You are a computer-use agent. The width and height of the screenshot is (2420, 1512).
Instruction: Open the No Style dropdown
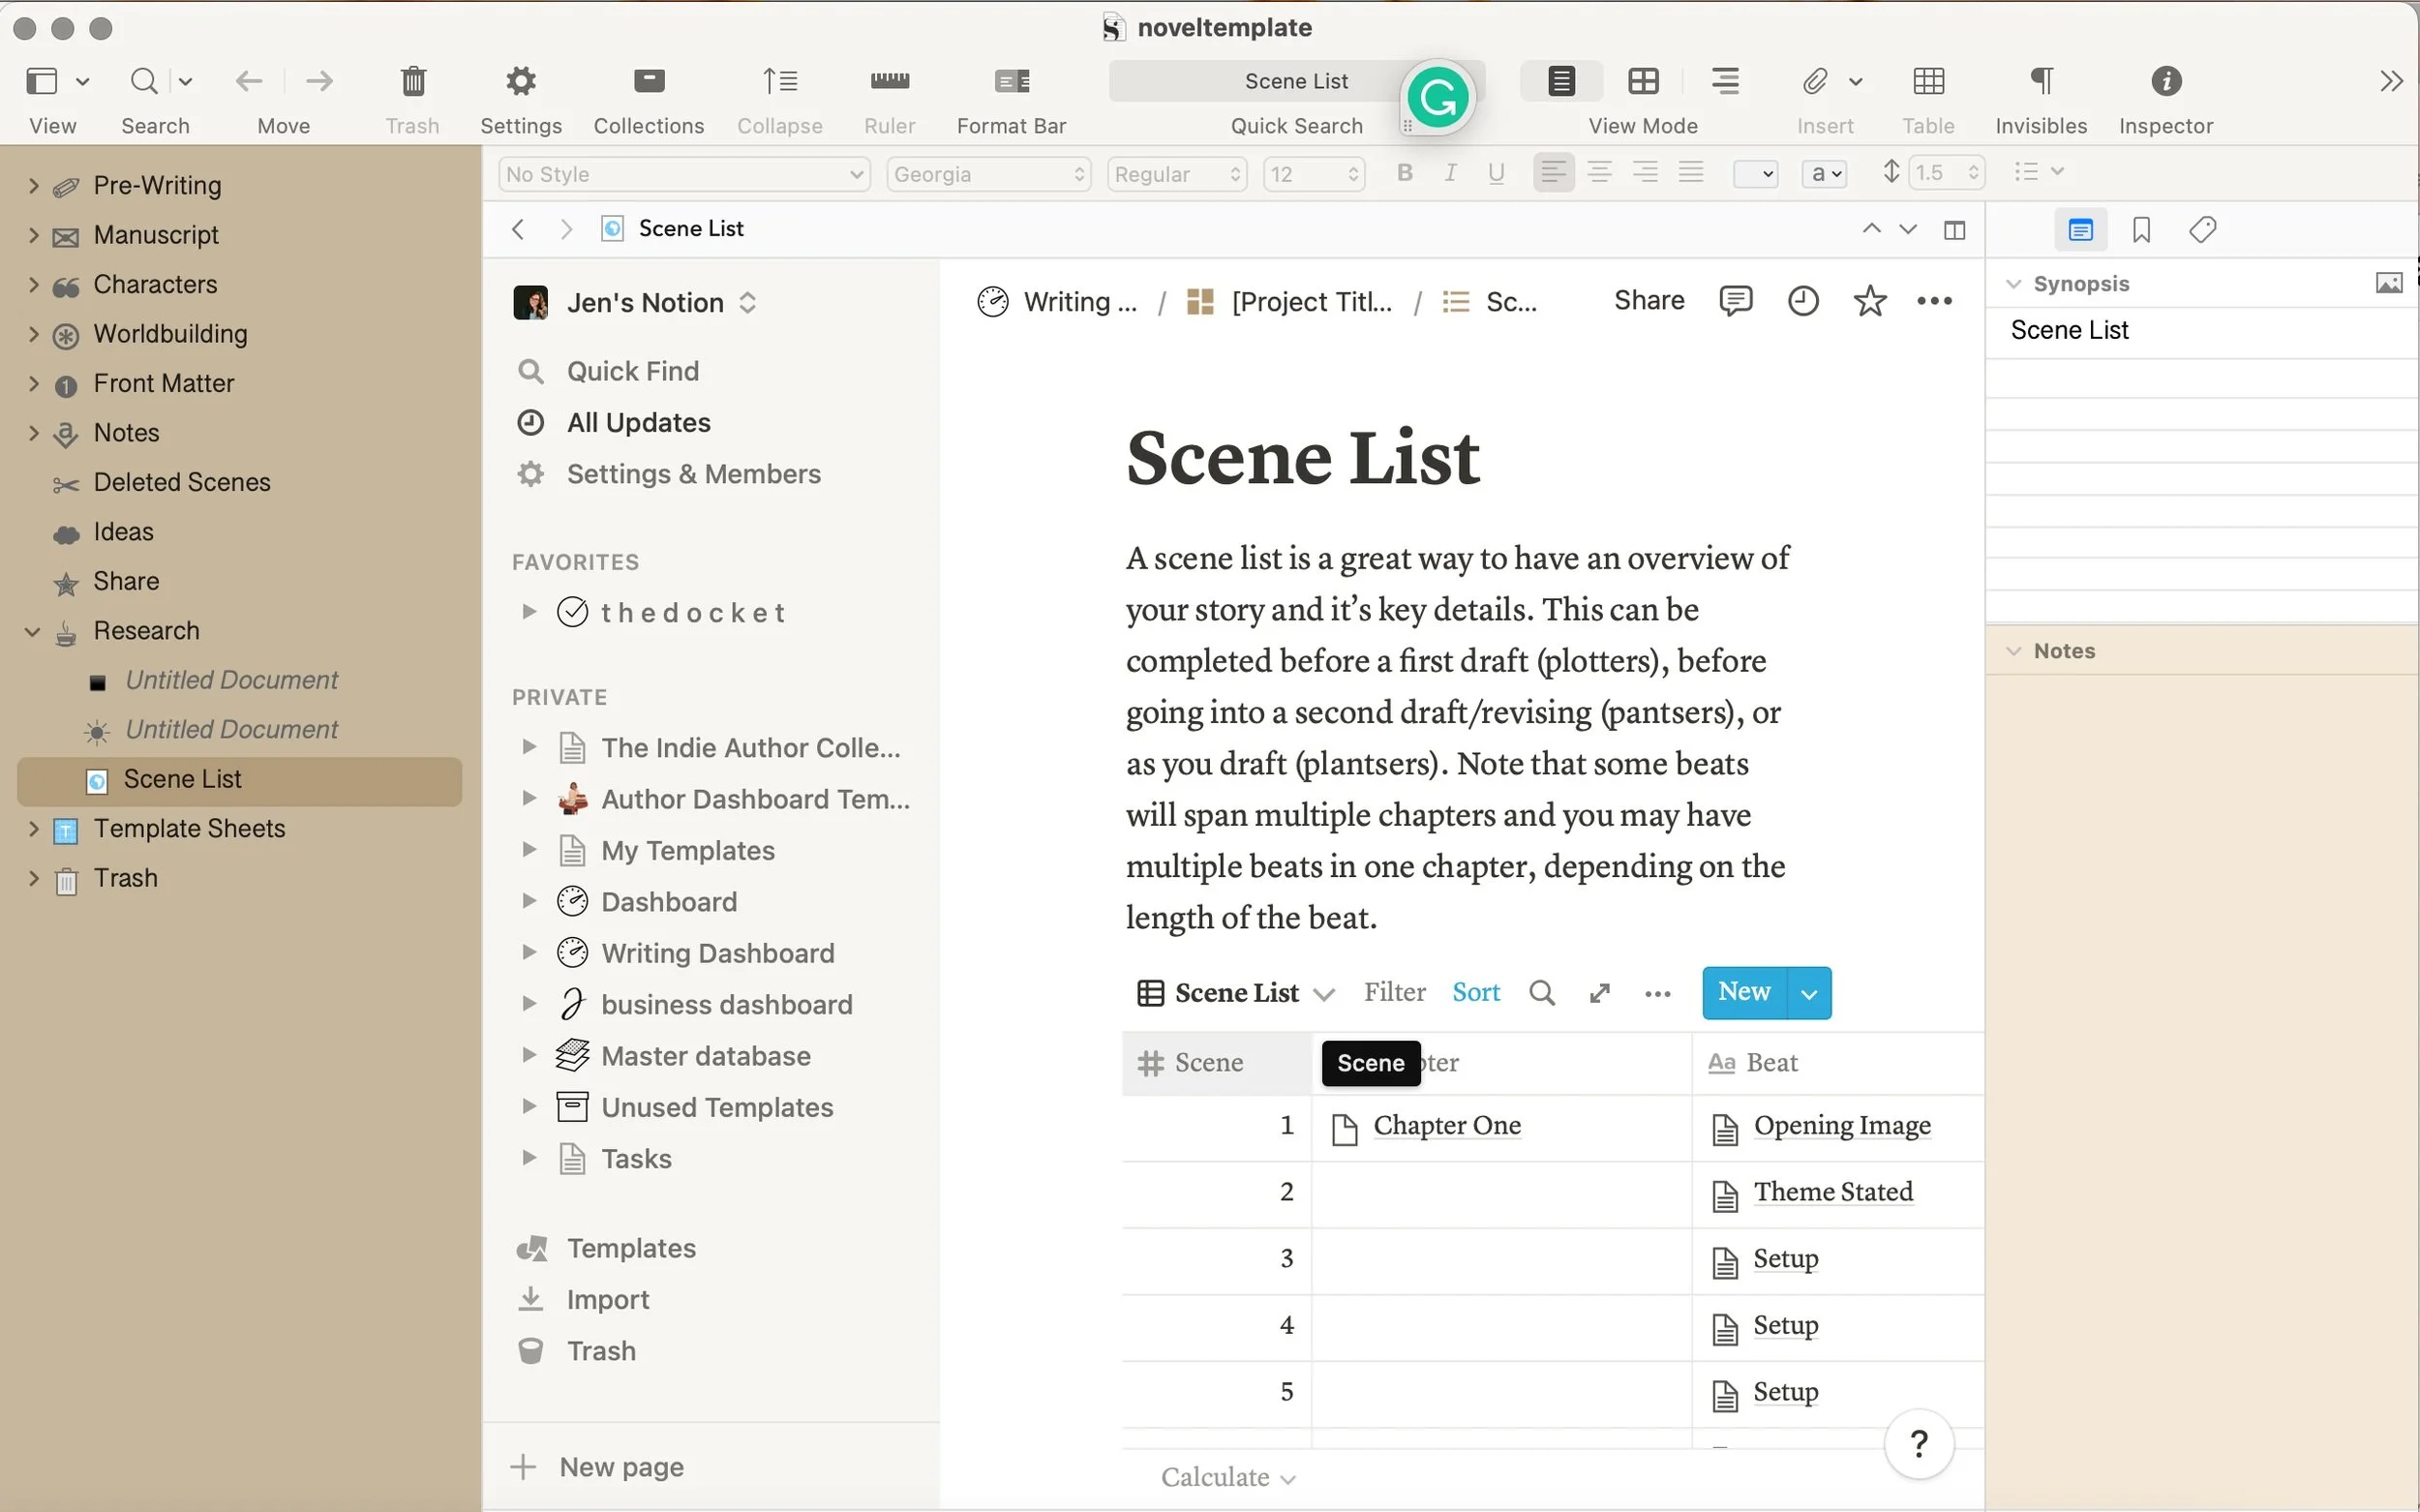(684, 174)
